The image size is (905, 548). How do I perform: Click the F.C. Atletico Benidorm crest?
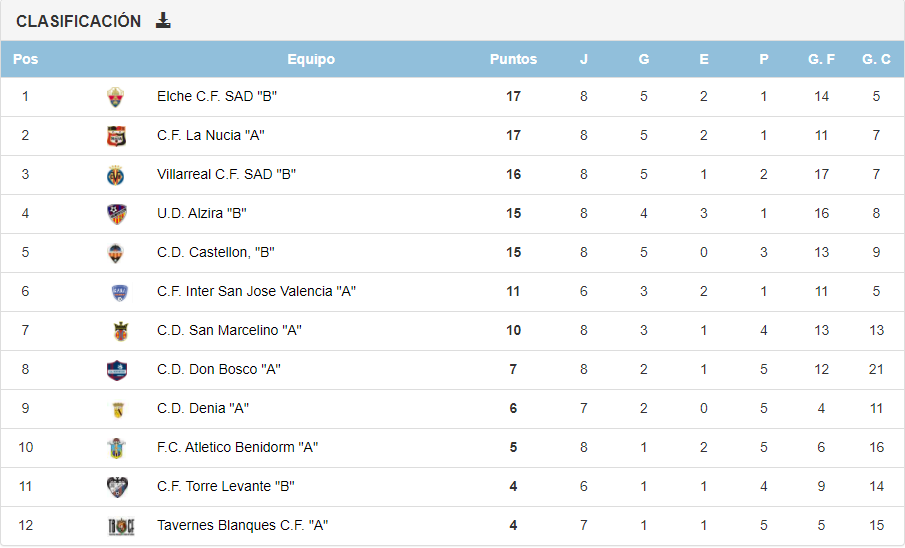[117, 448]
